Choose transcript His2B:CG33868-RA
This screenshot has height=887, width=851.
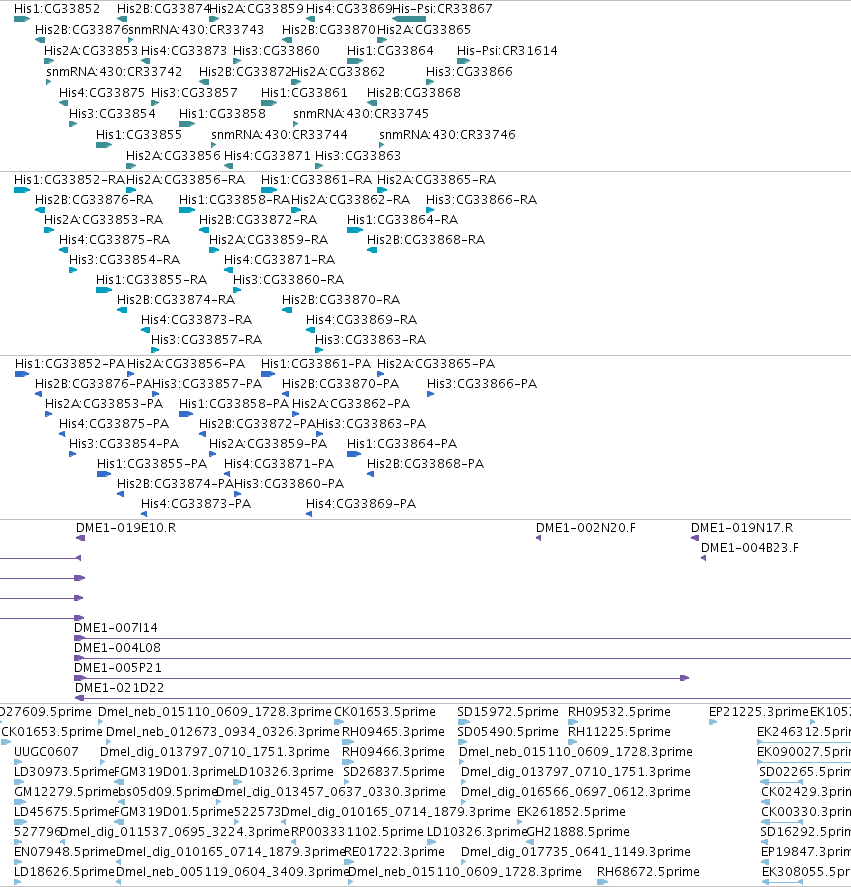(426, 240)
